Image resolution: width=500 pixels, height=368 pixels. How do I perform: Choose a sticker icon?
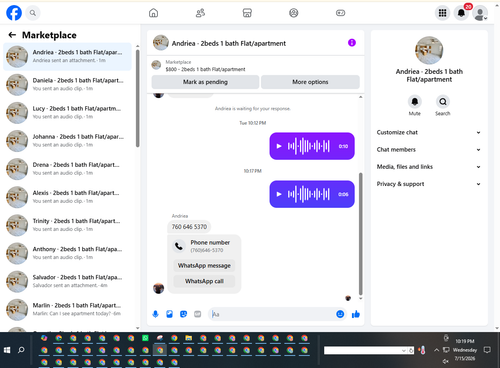pyautogui.click(x=183, y=314)
